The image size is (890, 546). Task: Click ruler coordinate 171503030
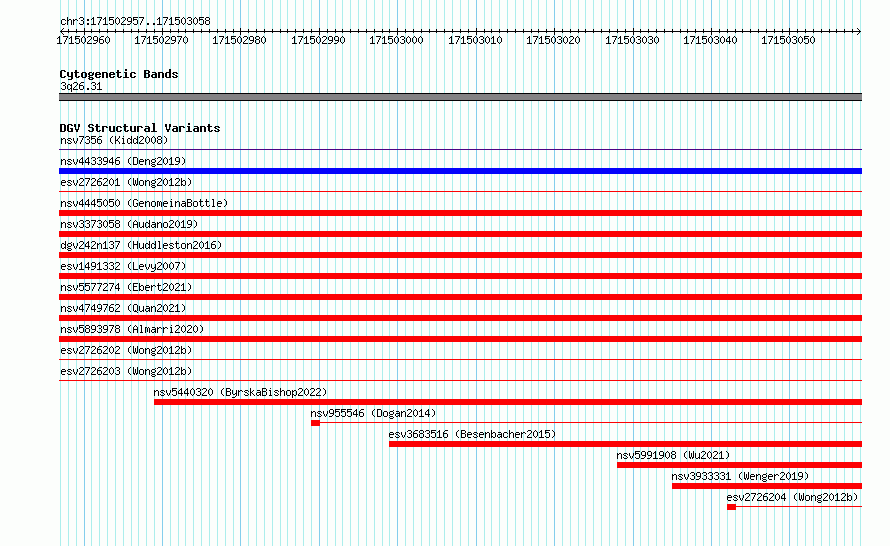632,40
